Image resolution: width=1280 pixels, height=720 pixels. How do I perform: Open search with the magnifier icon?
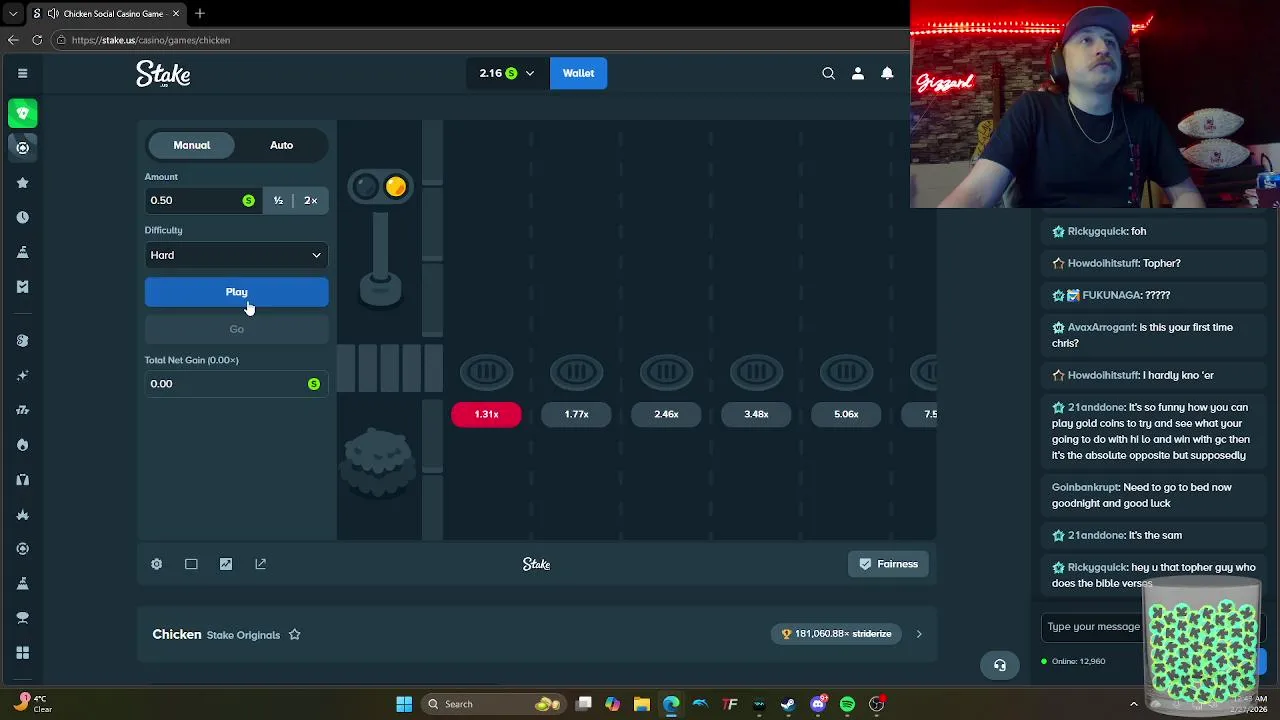click(x=828, y=73)
